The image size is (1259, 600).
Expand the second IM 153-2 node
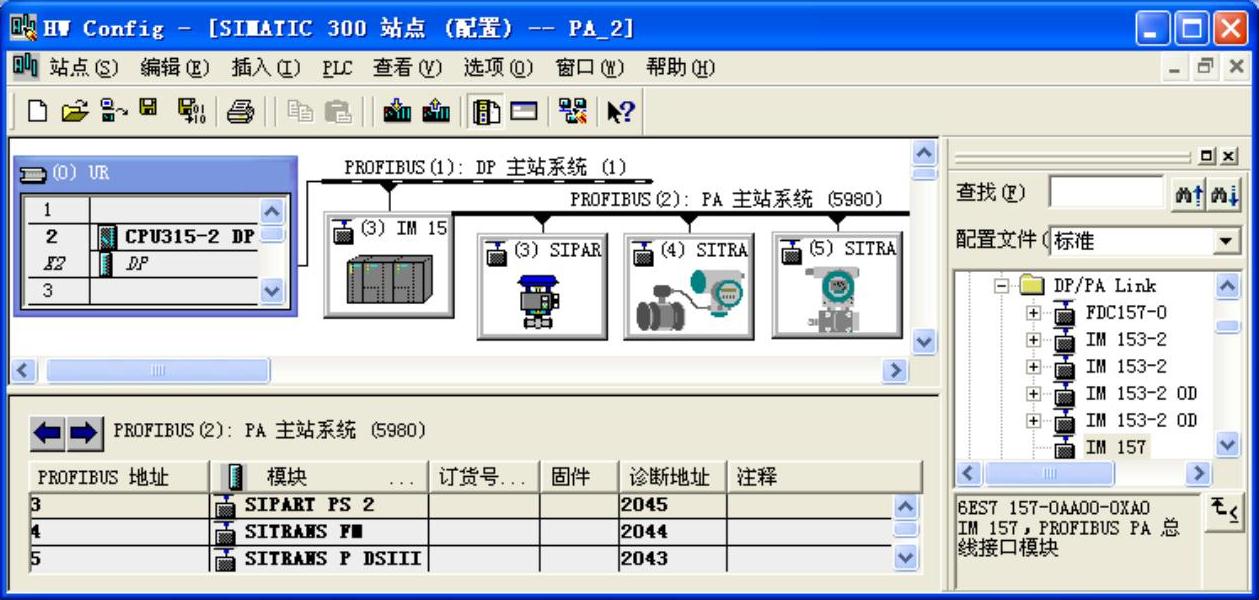[1033, 367]
